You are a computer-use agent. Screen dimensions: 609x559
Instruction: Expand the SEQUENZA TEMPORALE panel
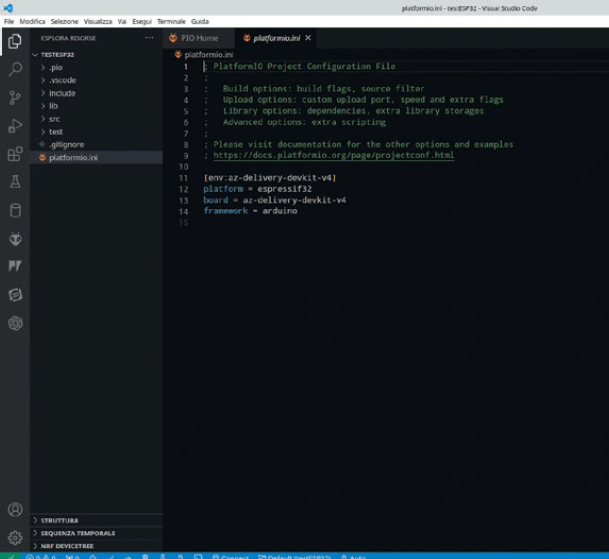35,533
